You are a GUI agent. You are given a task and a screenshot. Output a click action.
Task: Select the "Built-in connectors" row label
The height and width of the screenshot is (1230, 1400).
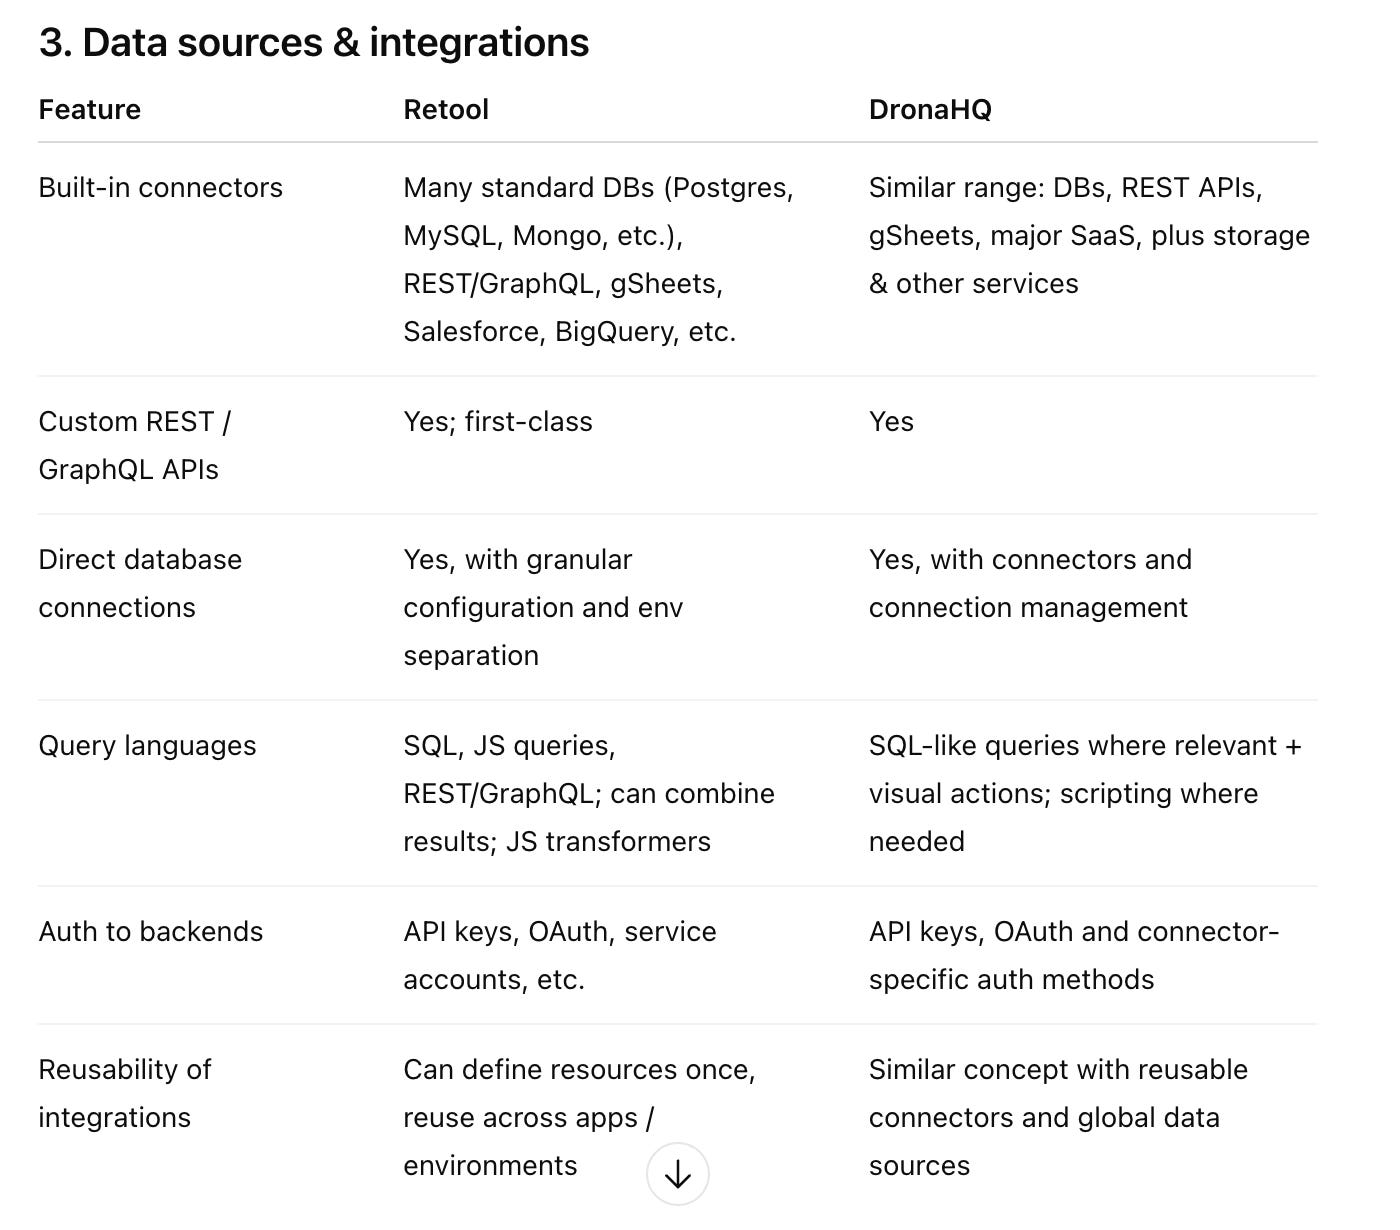coord(161,188)
